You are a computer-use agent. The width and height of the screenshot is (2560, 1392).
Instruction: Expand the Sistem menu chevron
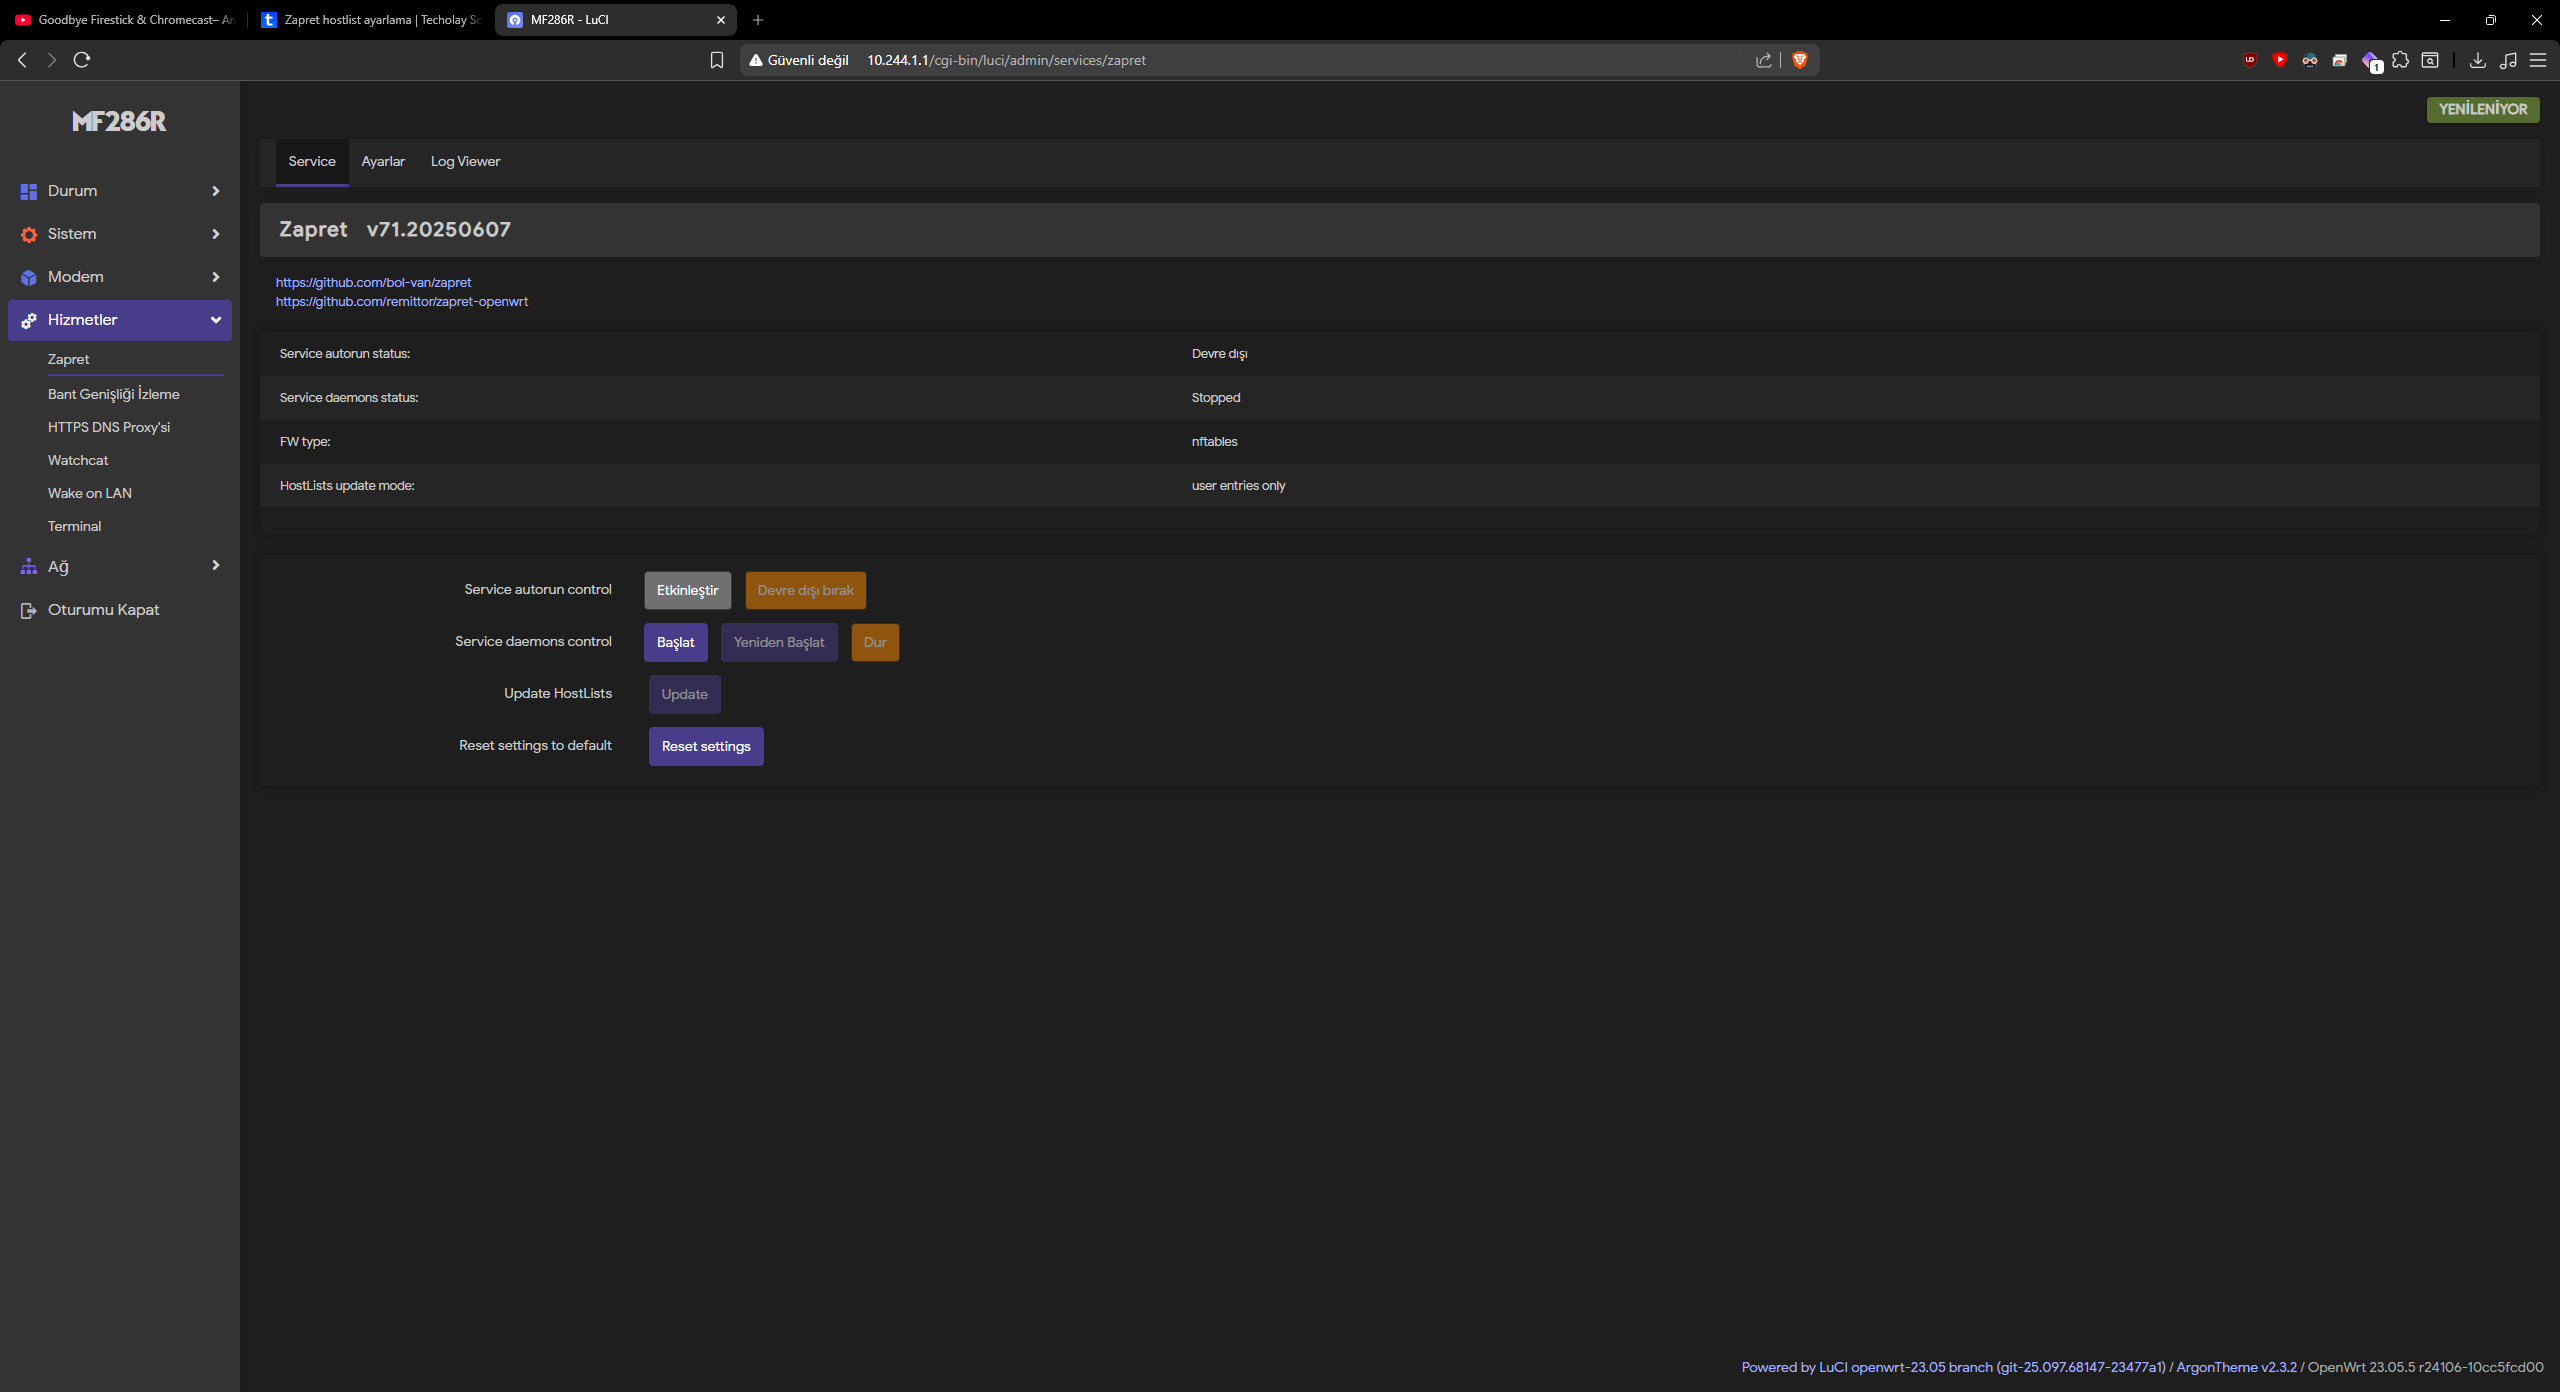(215, 234)
